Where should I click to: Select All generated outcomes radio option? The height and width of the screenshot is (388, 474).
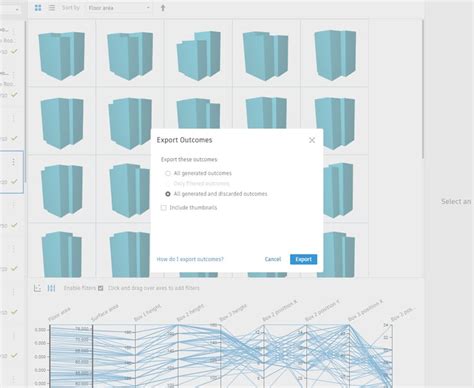[168, 173]
